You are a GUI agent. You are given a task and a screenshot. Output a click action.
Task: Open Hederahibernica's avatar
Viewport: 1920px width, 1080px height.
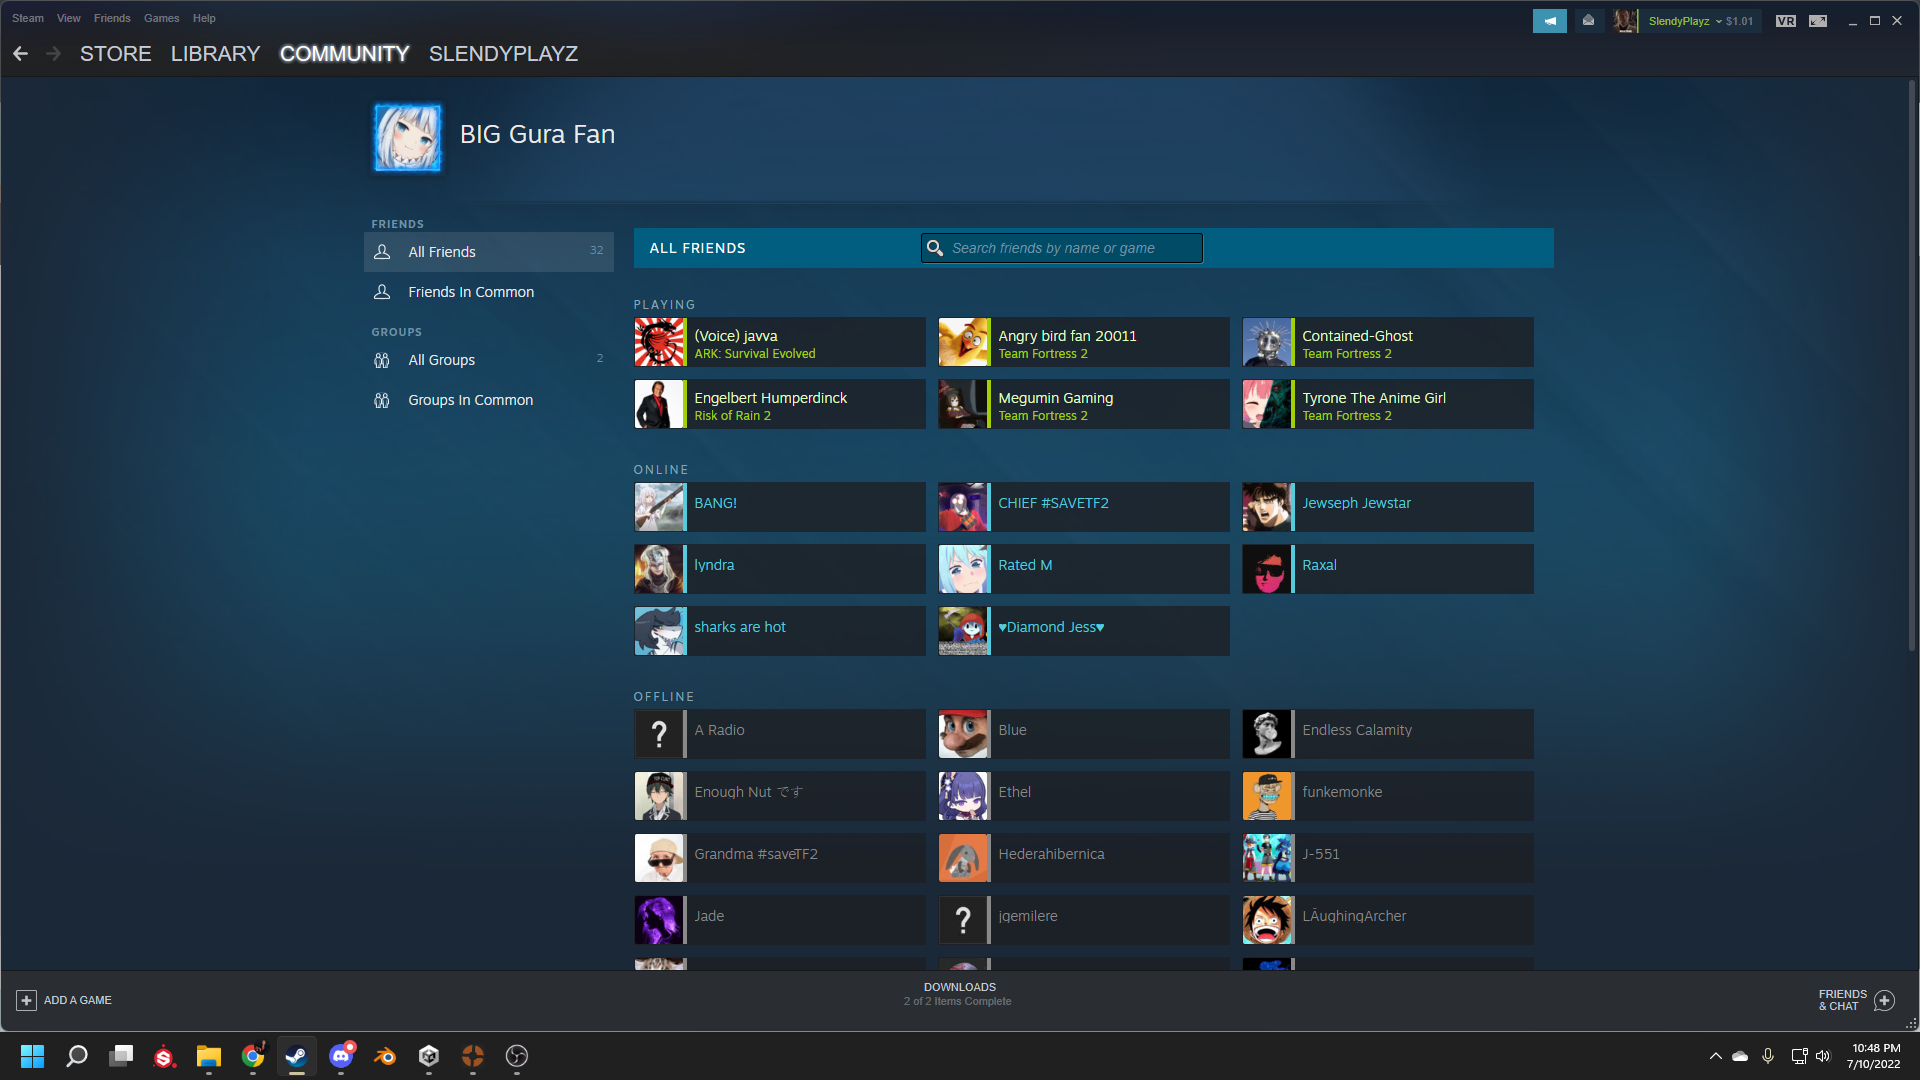click(x=964, y=858)
